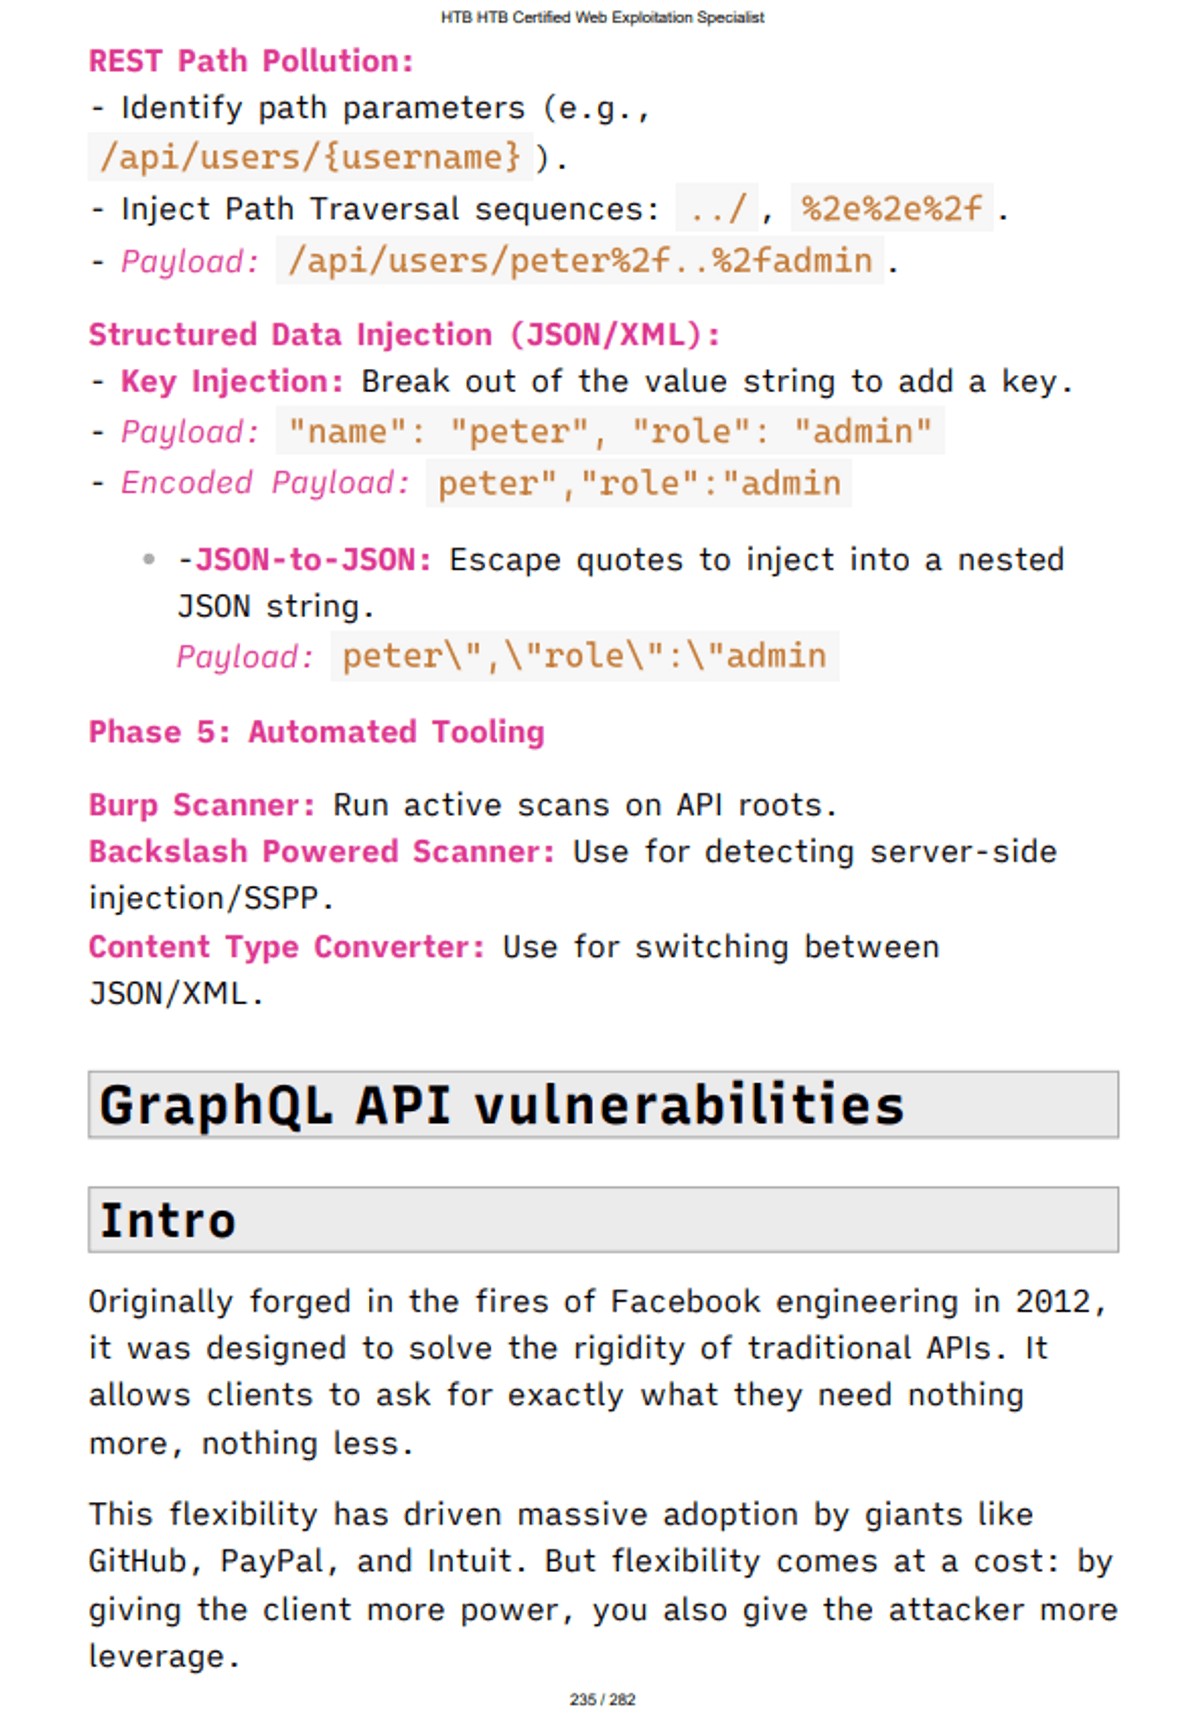Click the 'REST Path Pollution:' heading
The image size is (1200, 1727).
point(250,61)
